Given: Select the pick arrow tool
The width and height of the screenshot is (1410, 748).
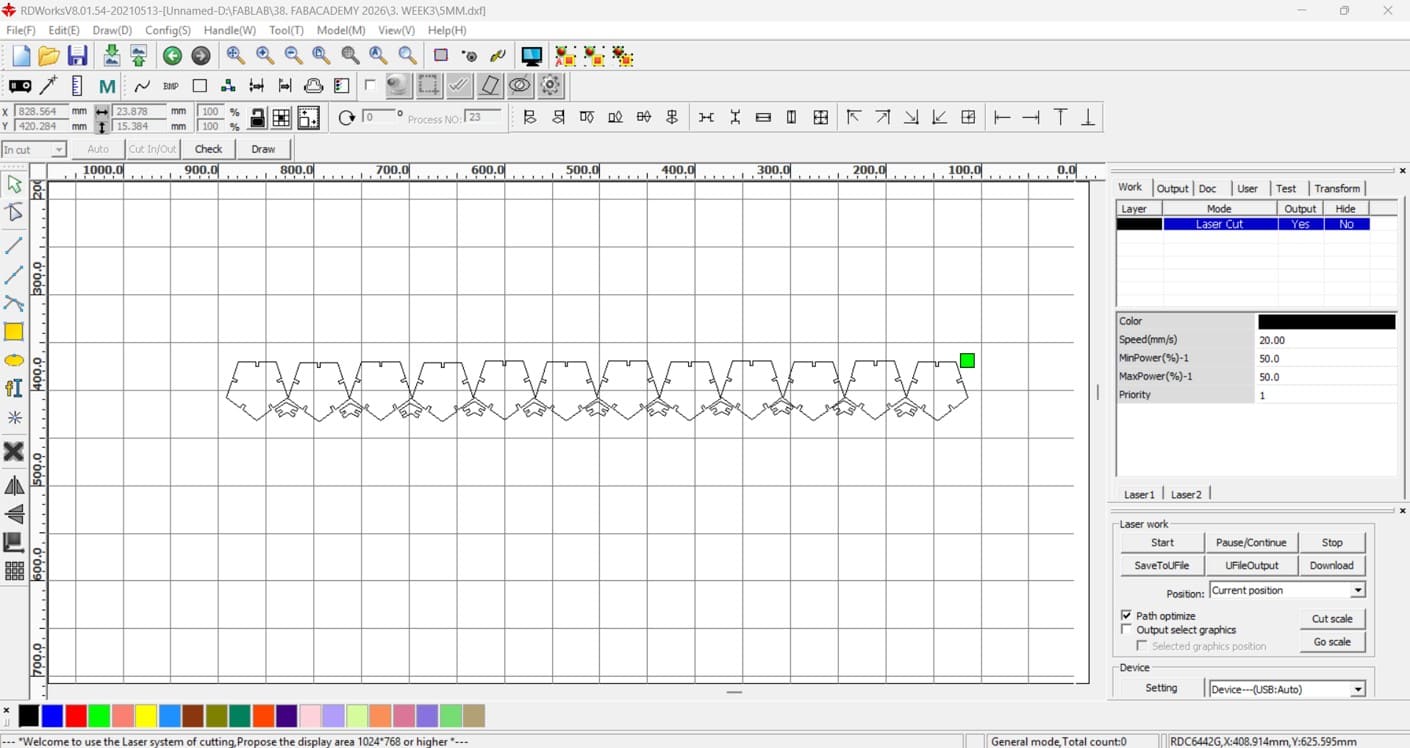Looking at the screenshot, I should [x=14, y=184].
